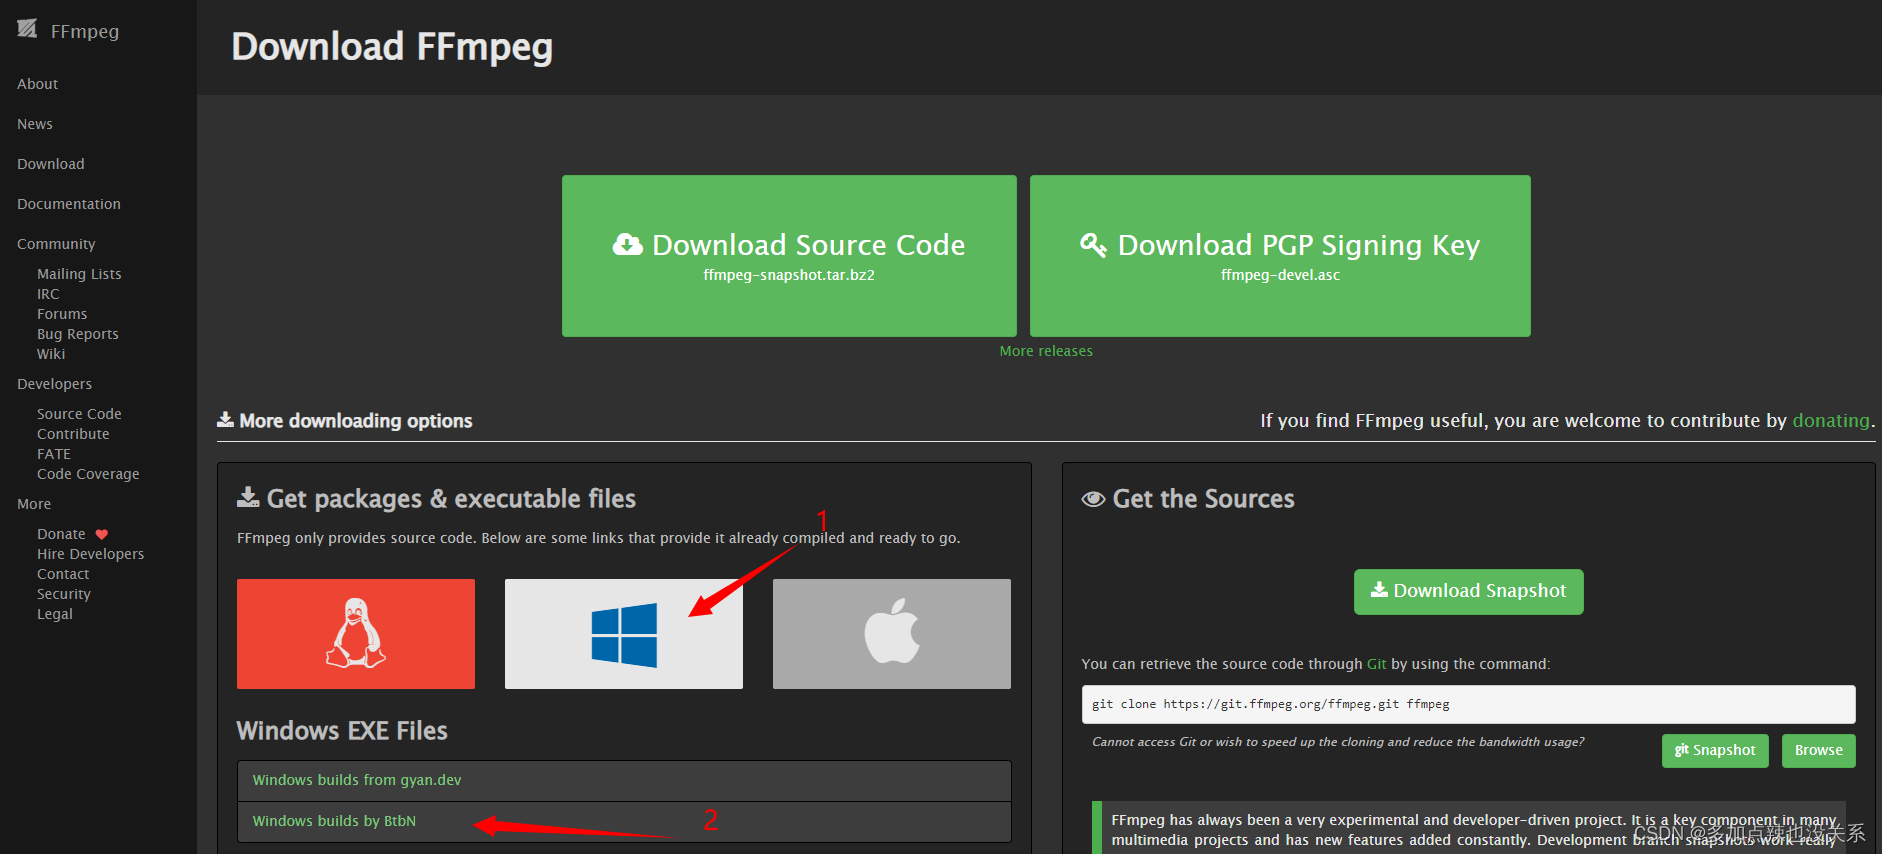Open the More section in sidebar

pos(34,504)
